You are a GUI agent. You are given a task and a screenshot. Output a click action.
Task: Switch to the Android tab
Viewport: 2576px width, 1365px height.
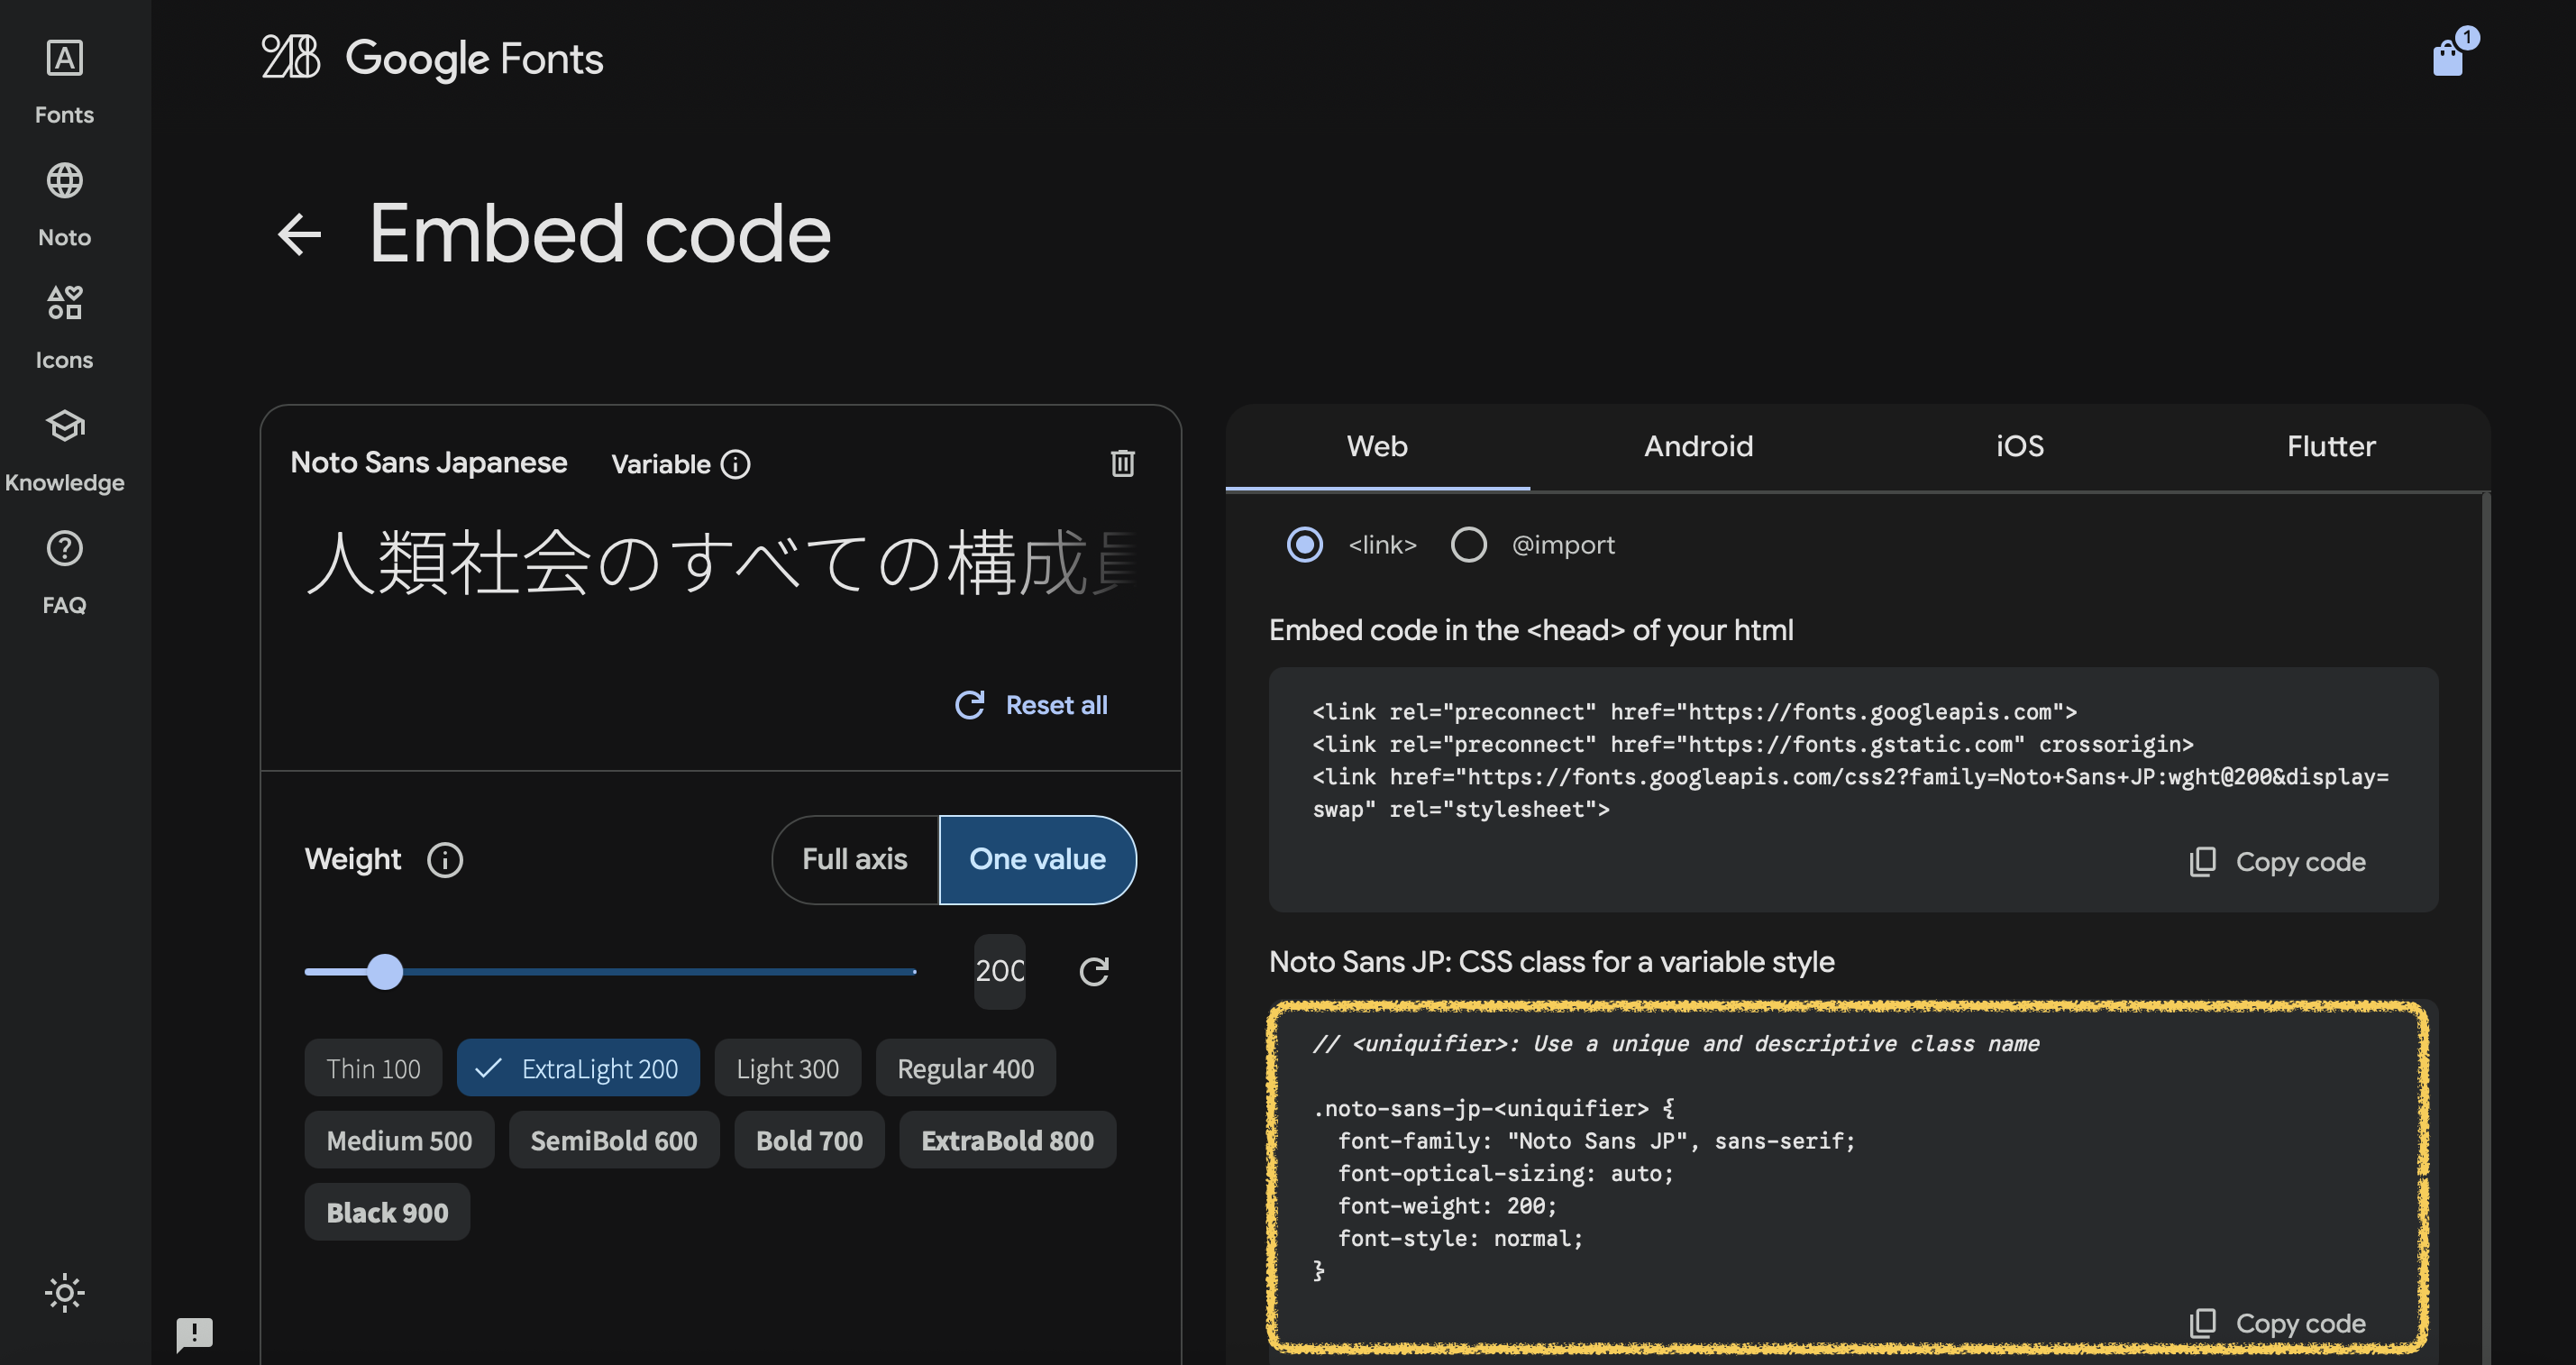coord(1698,447)
